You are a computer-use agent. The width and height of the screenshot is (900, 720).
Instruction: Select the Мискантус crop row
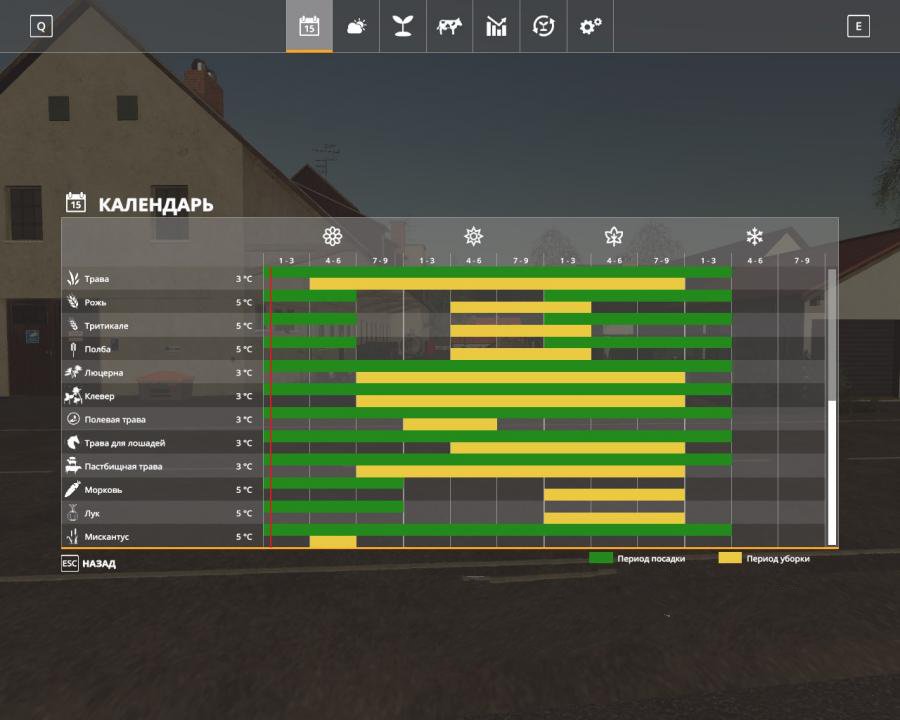[107, 537]
